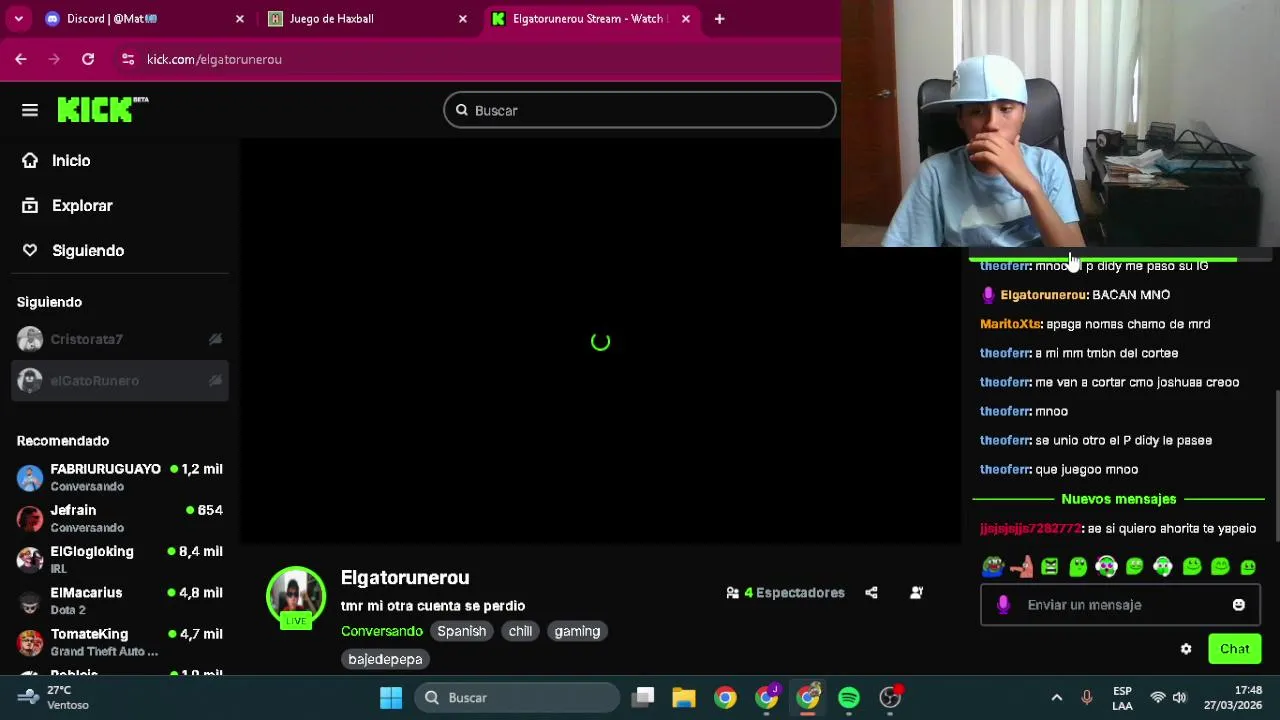Go back in browser history
Viewport: 1280px width, 720px height.
(21, 59)
